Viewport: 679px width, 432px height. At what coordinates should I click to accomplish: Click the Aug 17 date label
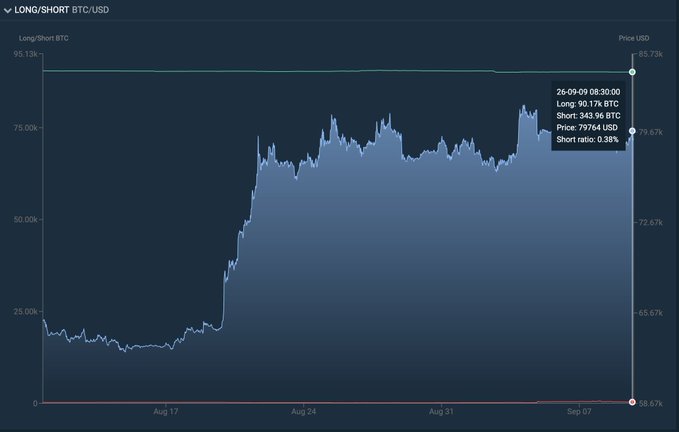point(165,412)
